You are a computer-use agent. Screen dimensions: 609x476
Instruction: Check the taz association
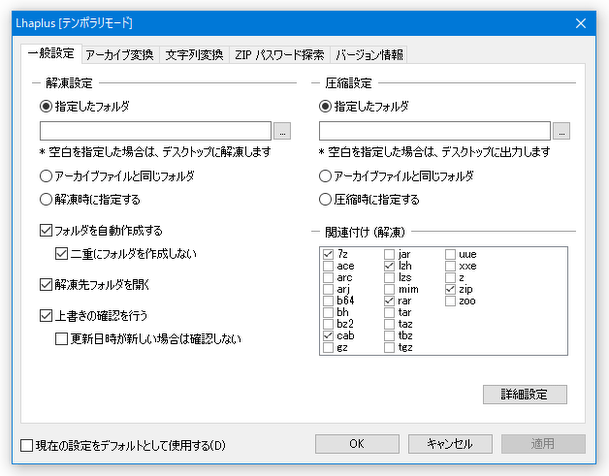tap(389, 324)
